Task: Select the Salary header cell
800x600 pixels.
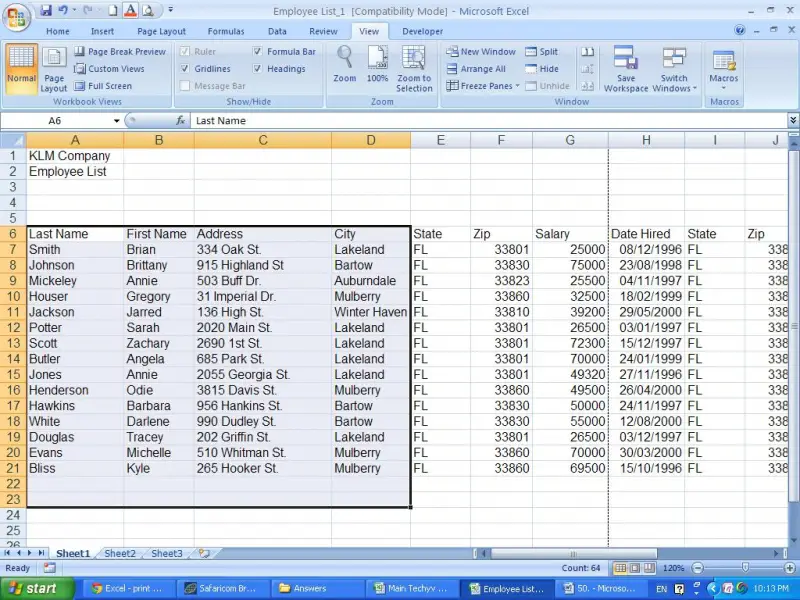Action: 570,234
